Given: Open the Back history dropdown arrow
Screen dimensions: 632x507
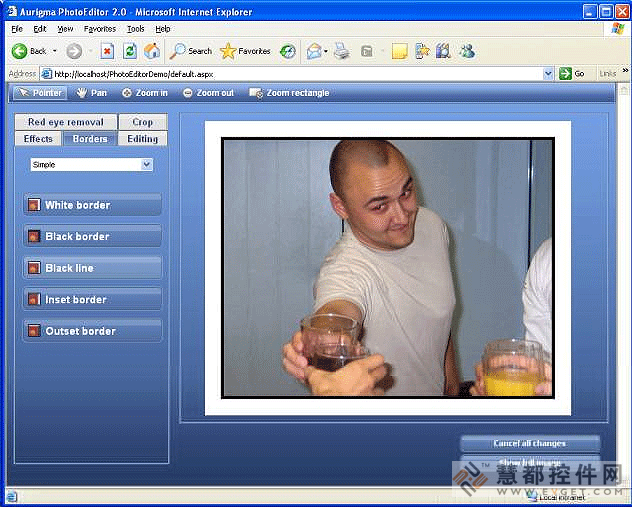Looking at the screenshot, I should (x=55, y=51).
